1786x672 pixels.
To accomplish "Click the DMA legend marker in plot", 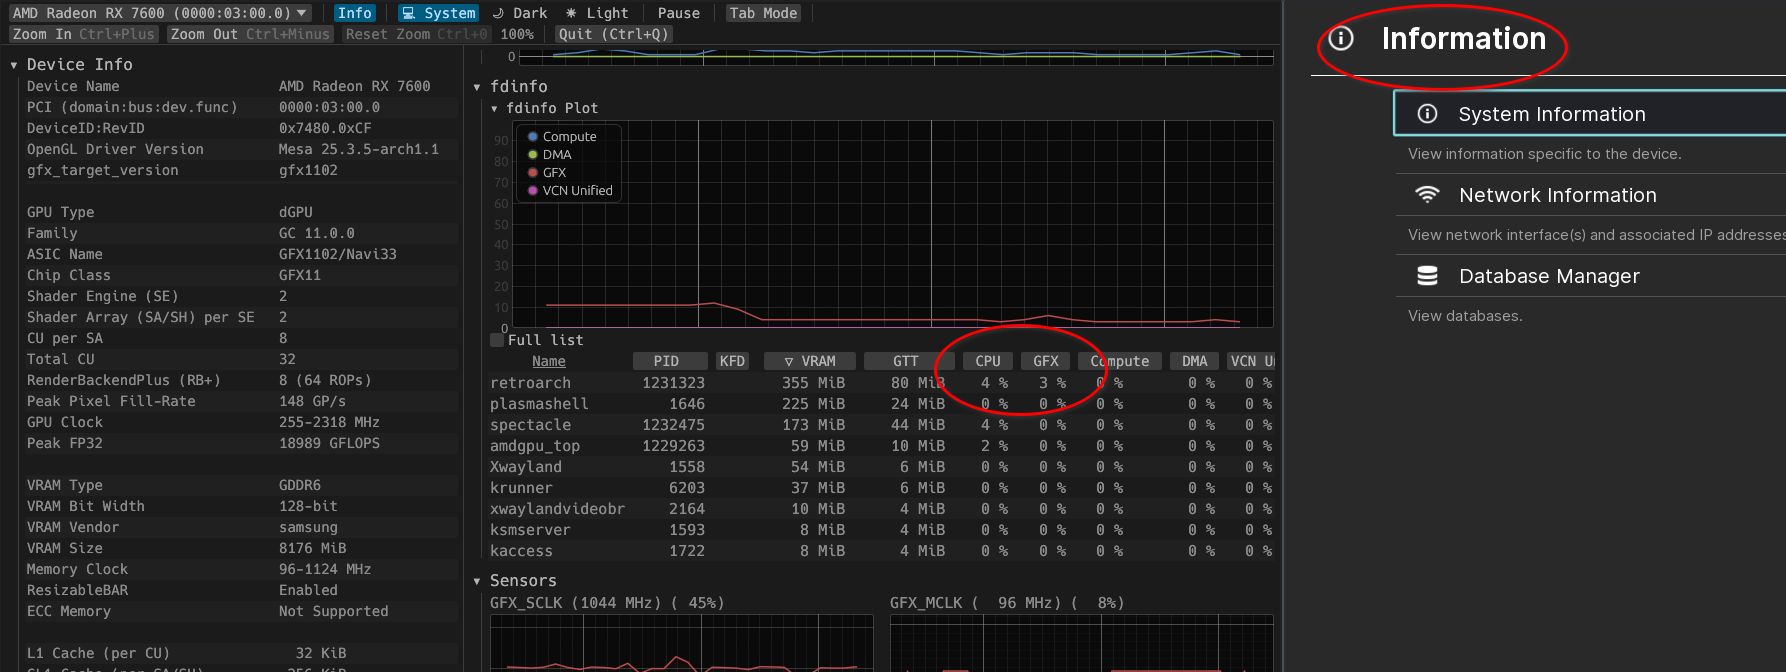I will click(533, 155).
